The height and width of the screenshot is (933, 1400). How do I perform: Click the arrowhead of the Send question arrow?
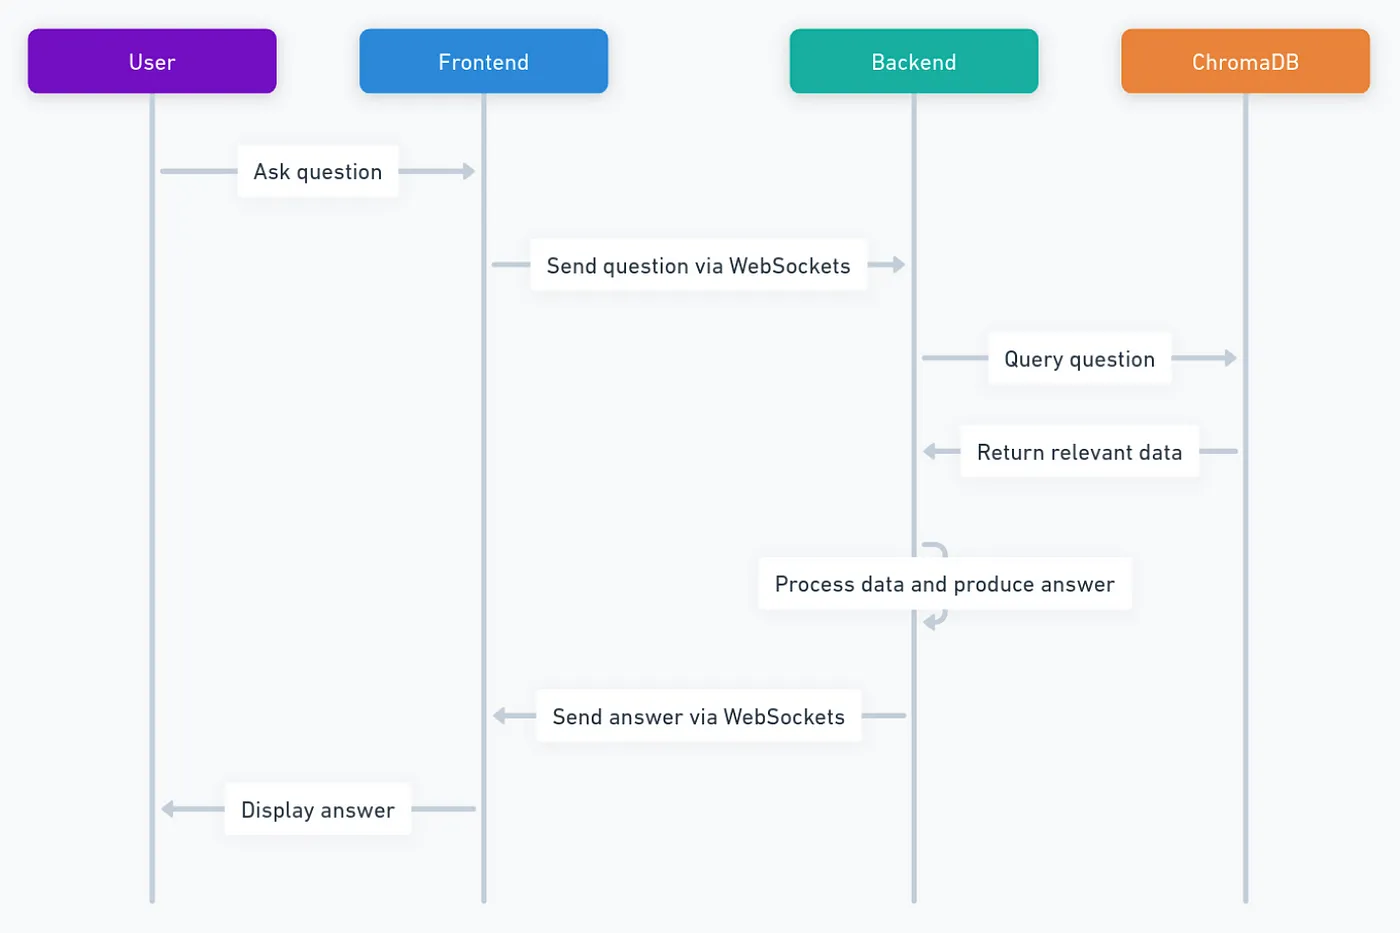pyautogui.click(x=899, y=265)
